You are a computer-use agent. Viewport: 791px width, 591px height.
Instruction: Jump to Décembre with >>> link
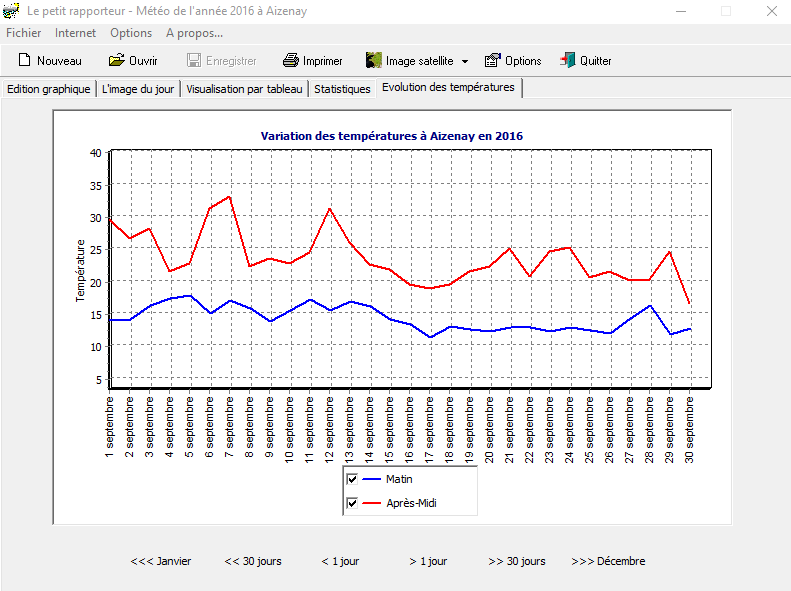(608, 561)
